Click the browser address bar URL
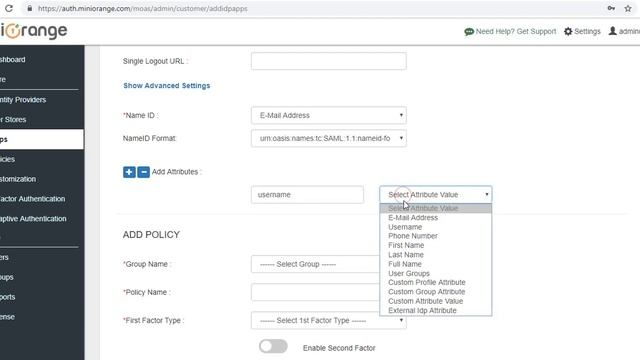The image size is (640, 360). (143, 9)
